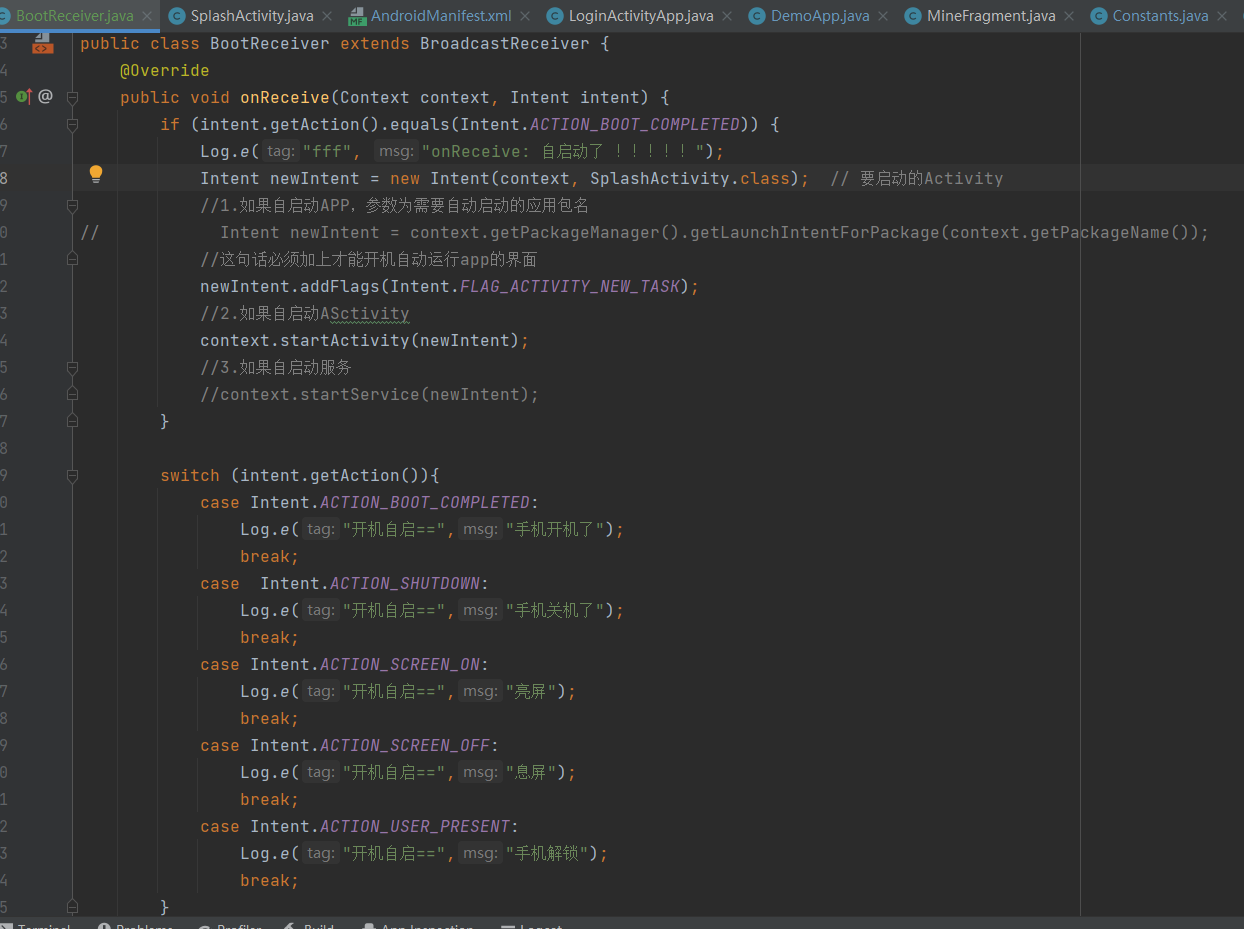This screenshot has height=929, width=1244.
Task: Switch to the SplashActivity.java tab
Action: [252, 16]
